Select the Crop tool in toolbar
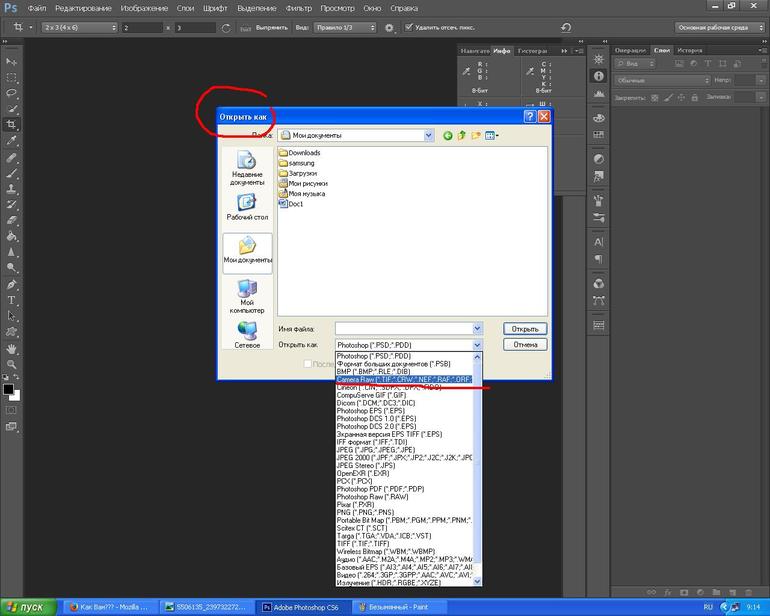770x616 pixels. tap(12, 124)
